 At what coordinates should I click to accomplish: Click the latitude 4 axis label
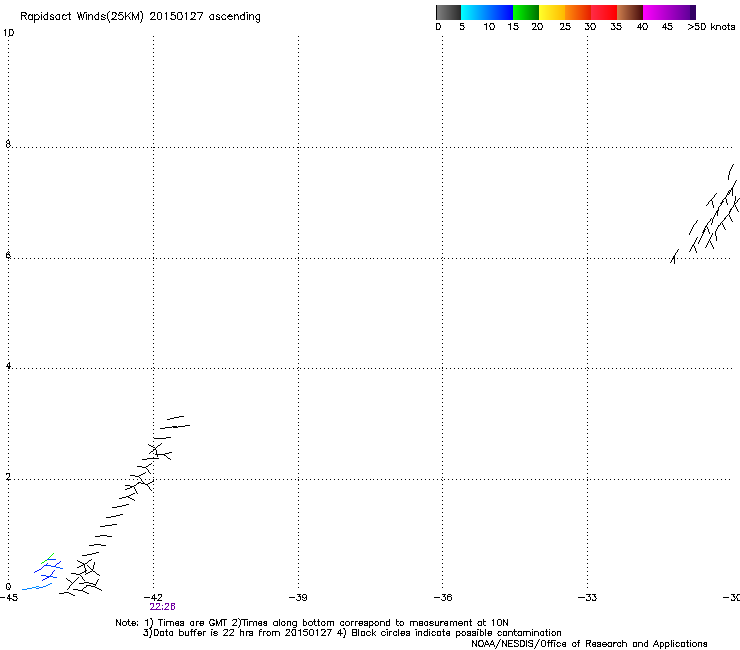coord(8,366)
